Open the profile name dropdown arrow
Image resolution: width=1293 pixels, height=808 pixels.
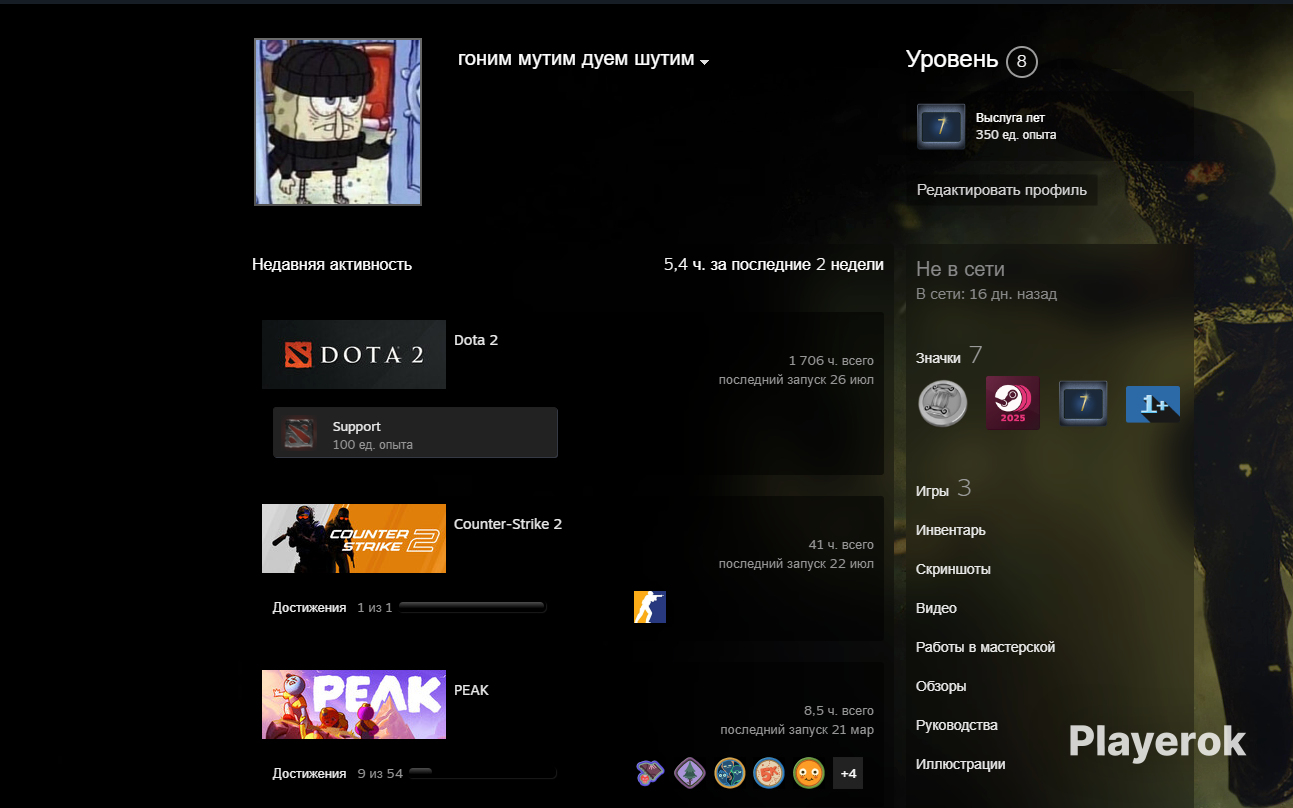[704, 62]
